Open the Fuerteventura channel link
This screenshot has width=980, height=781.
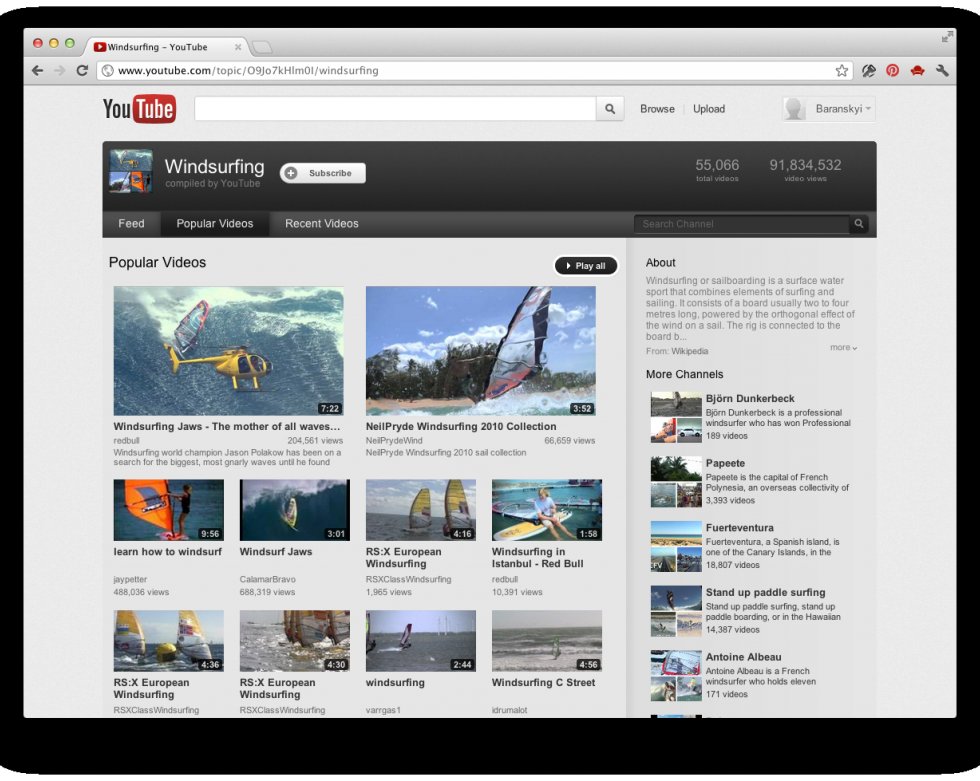(739, 527)
